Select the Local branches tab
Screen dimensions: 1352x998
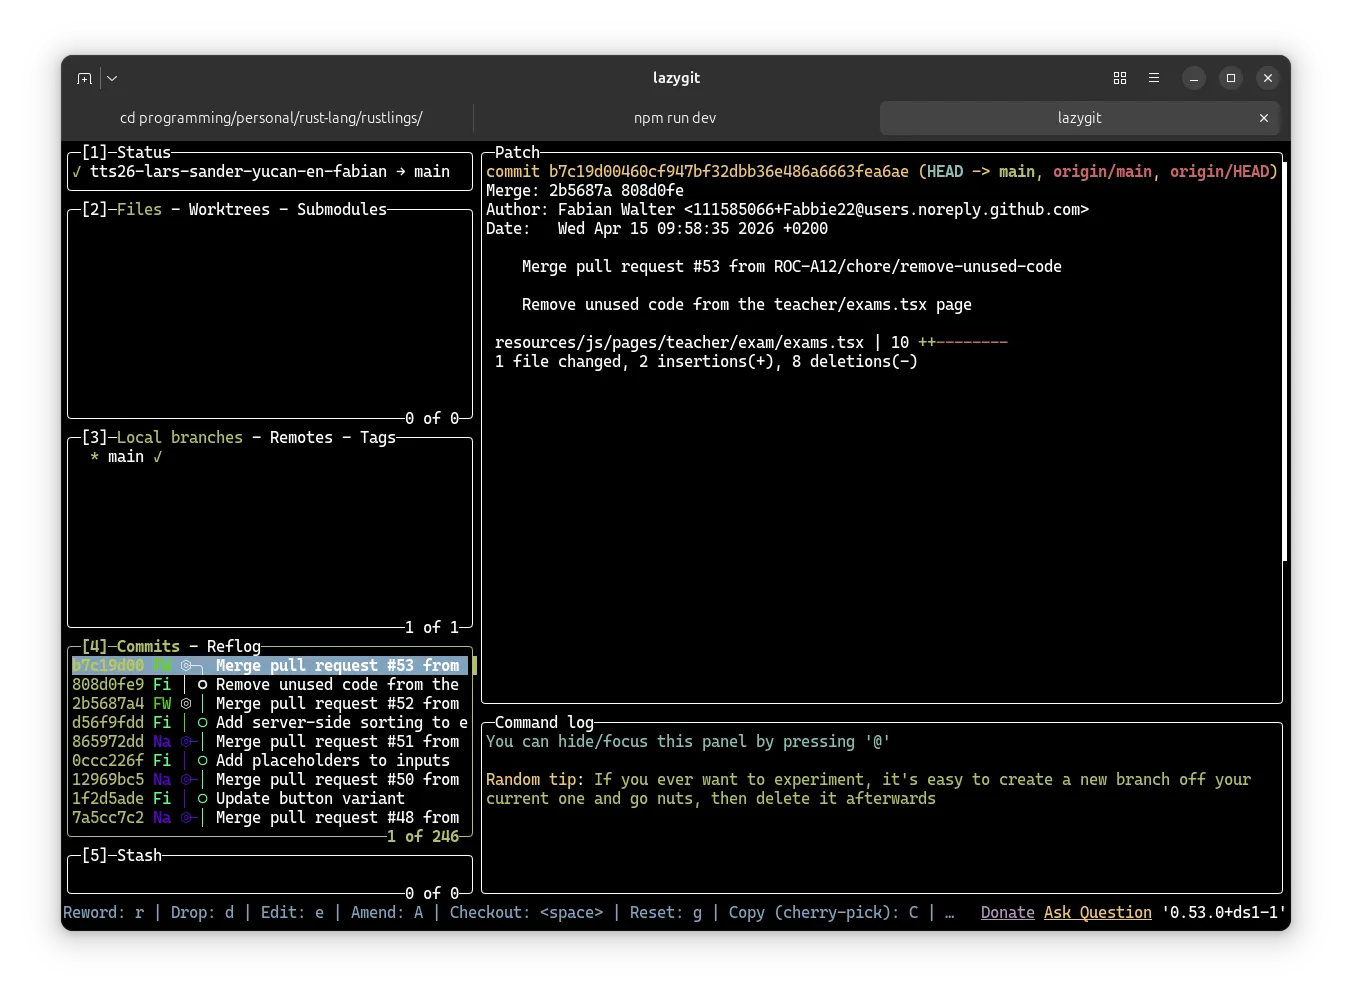[180, 438]
